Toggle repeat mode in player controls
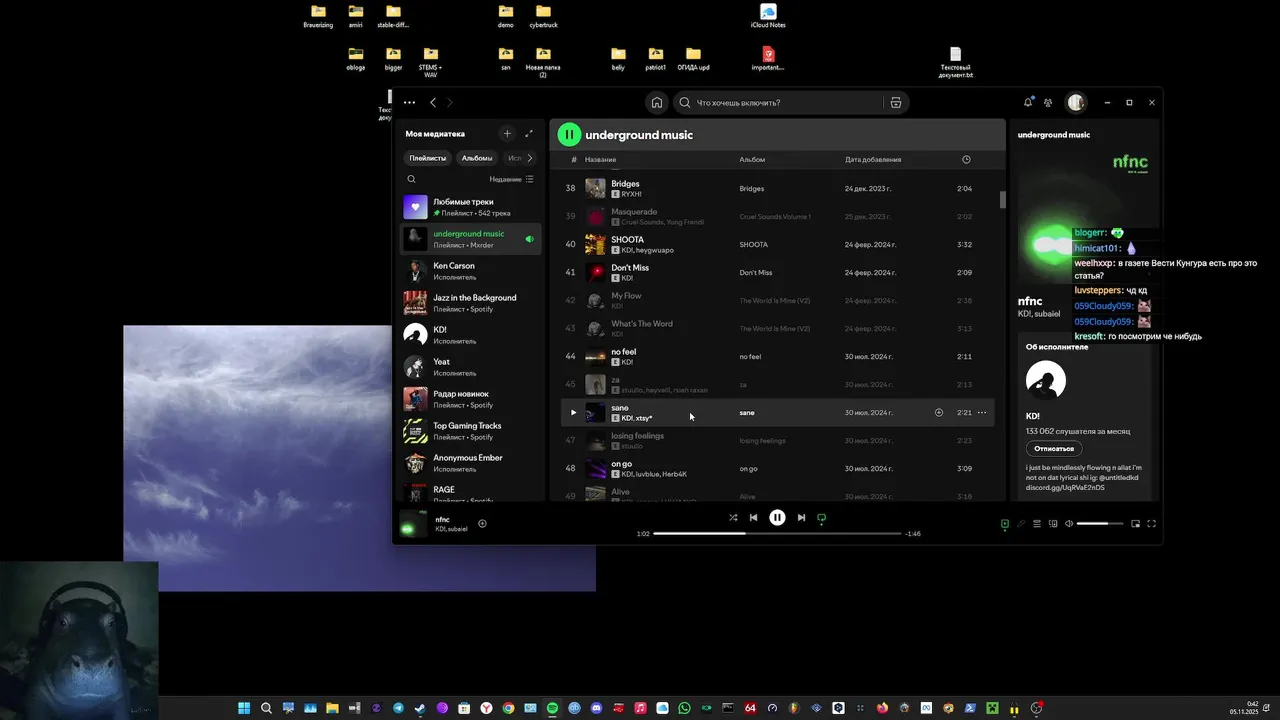 pyautogui.click(x=822, y=518)
